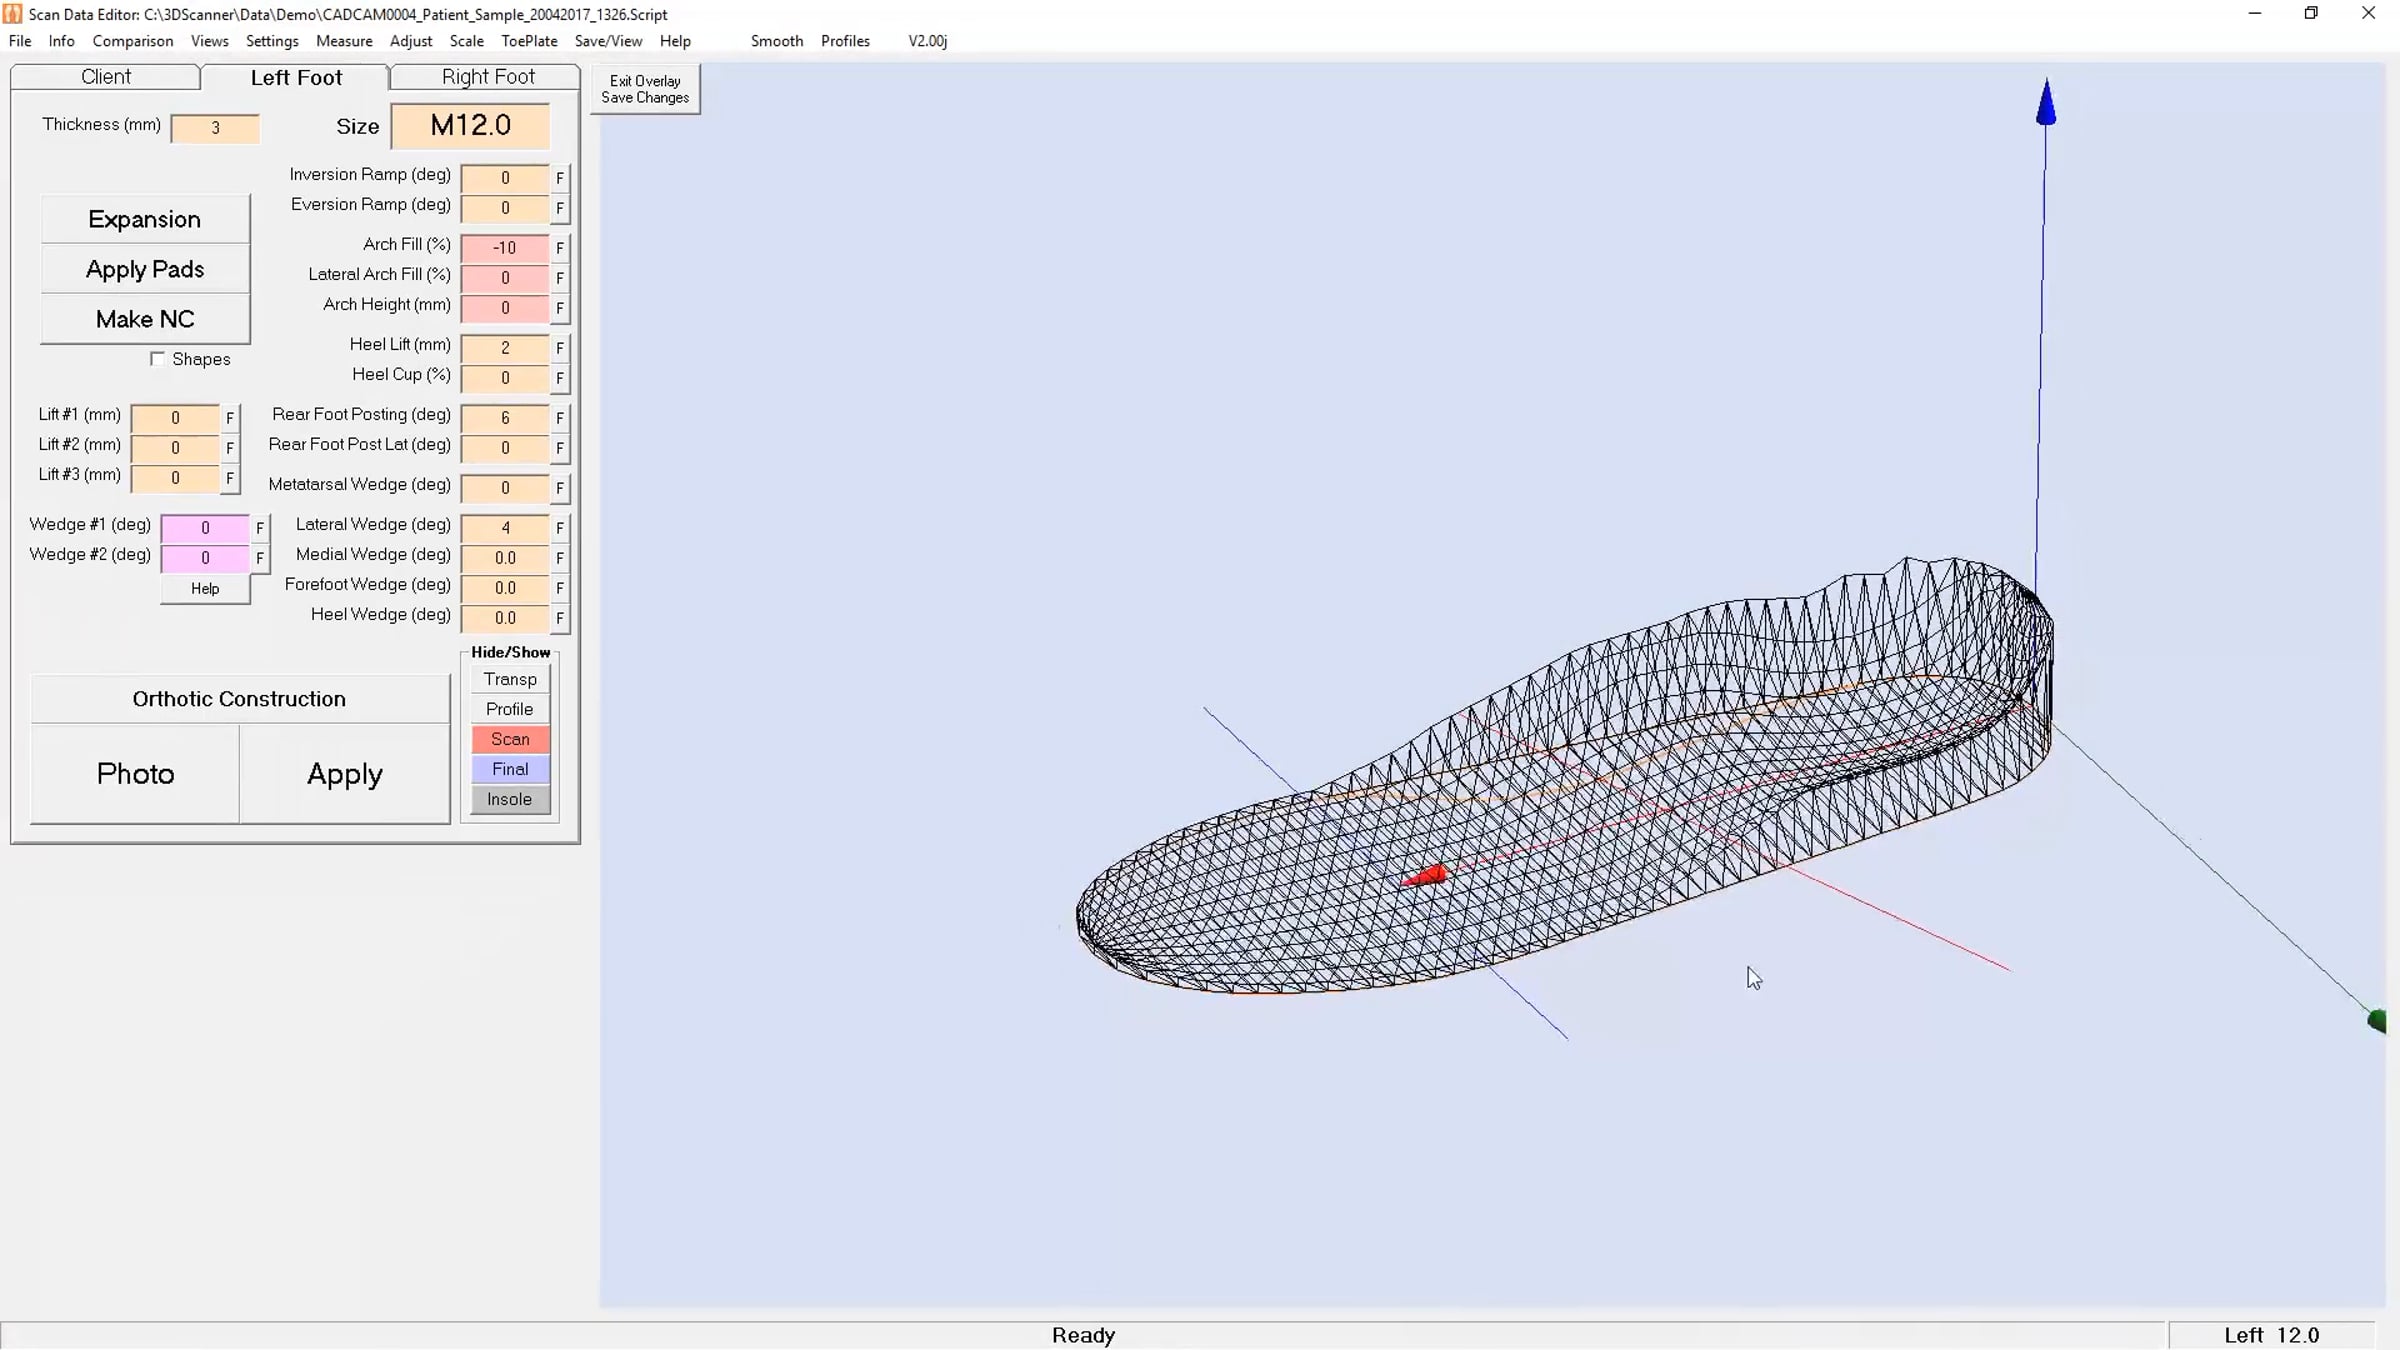Click the app icon in title bar
2400x1350 pixels.
(13, 14)
